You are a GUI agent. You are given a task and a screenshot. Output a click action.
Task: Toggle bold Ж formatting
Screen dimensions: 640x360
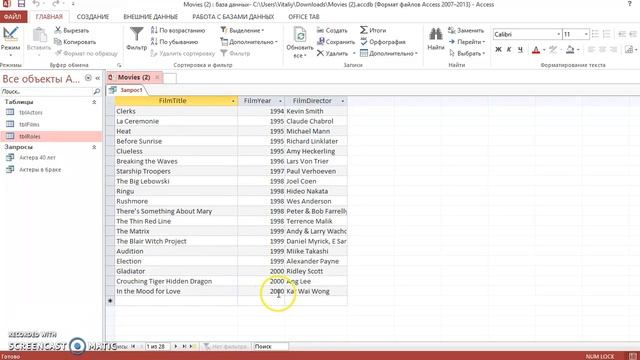[498, 50]
